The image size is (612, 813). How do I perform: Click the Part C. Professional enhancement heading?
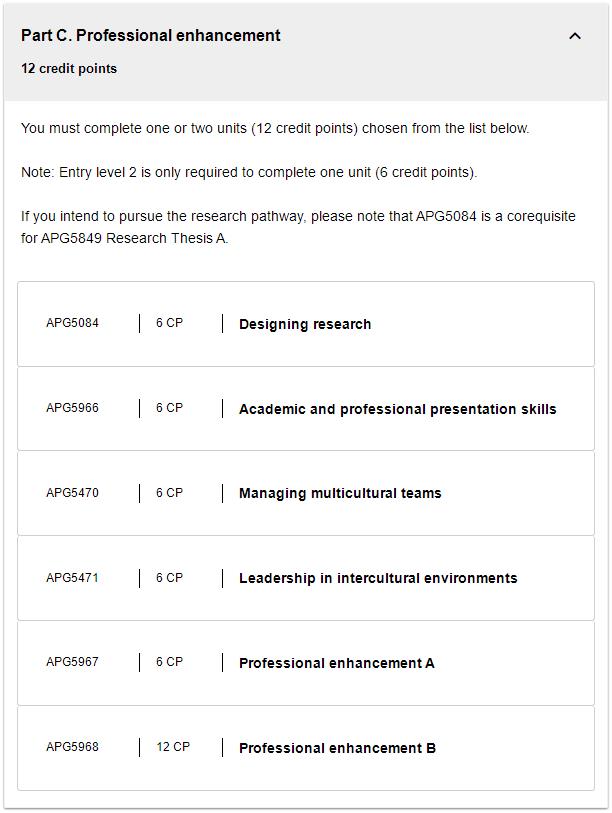click(x=151, y=36)
